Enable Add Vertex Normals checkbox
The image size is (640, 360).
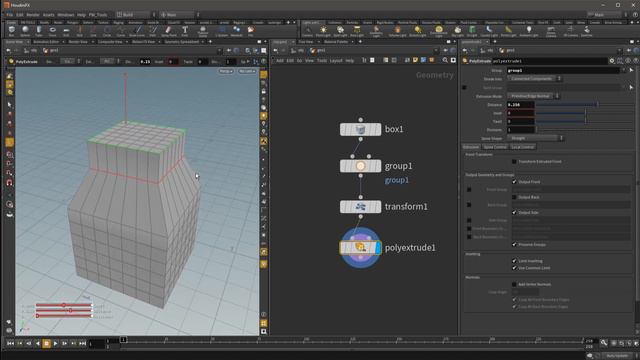coord(514,284)
